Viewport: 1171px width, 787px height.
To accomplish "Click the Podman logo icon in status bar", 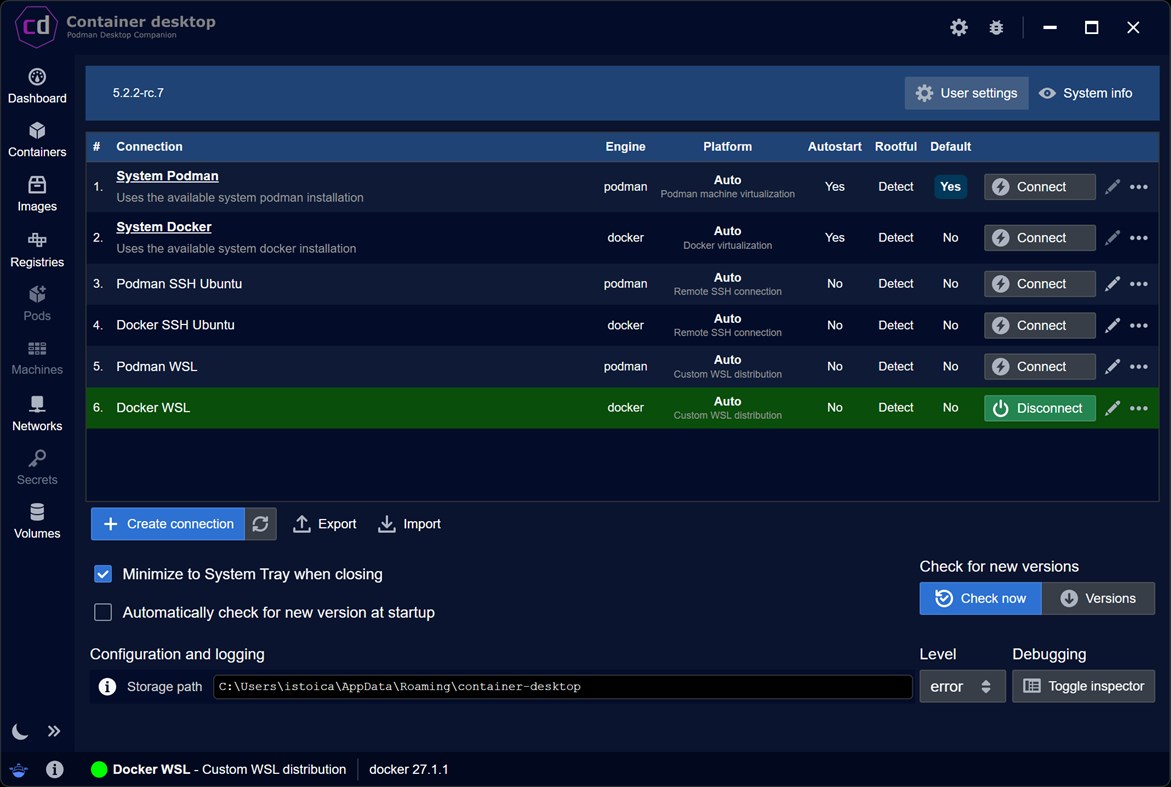I will click(x=19, y=769).
